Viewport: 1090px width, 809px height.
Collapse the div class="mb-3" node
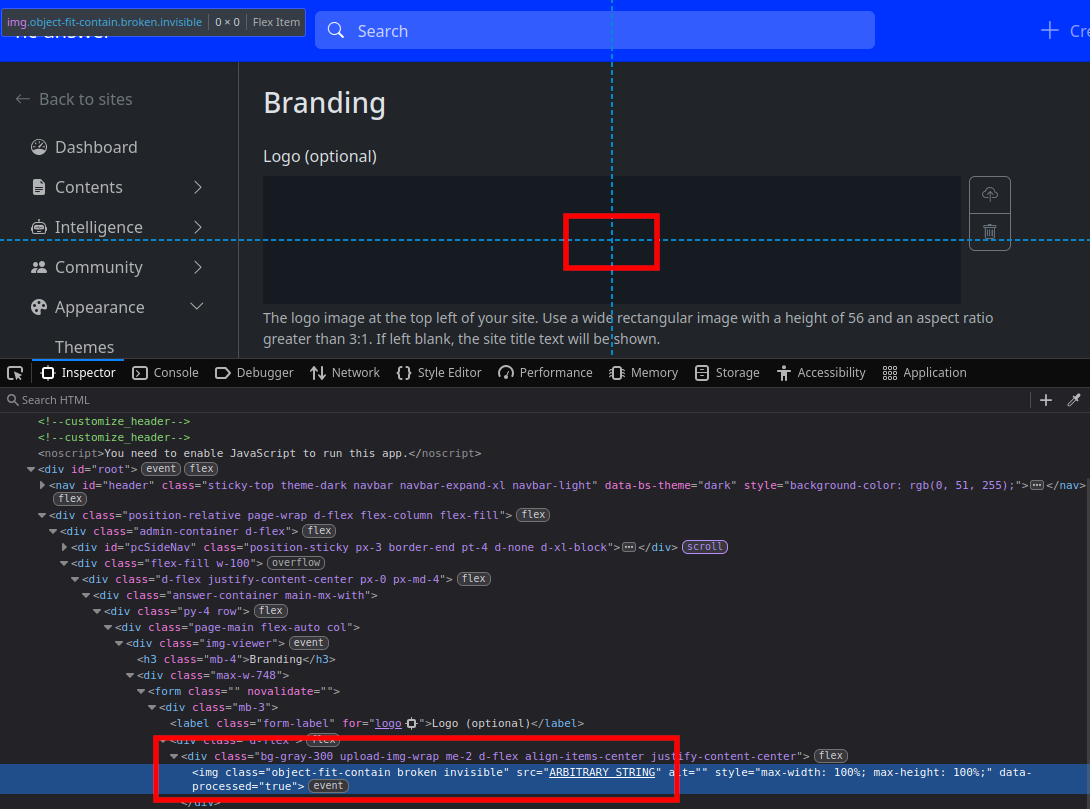(x=152, y=708)
